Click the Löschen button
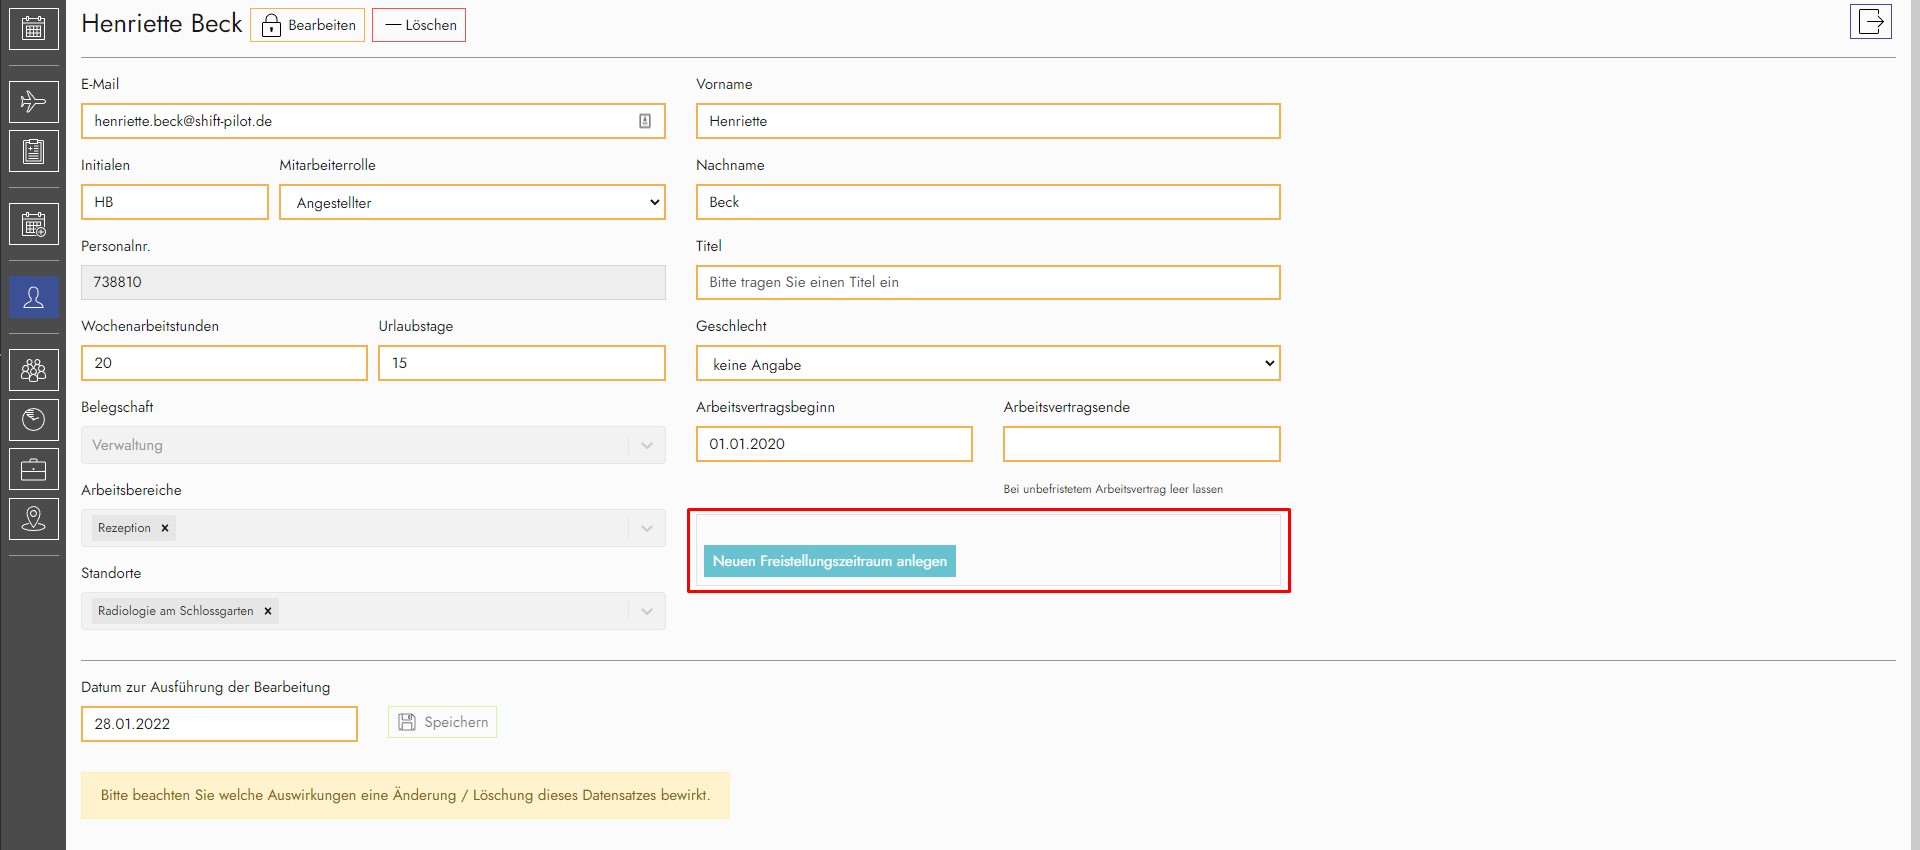Screen dimensions: 1920x850 [x=419, y=25]
